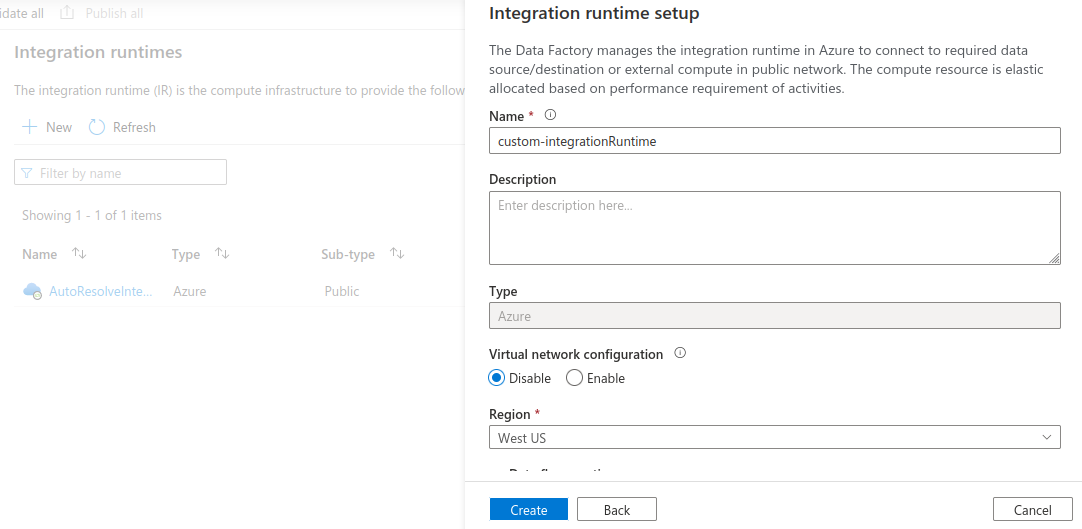
Task: Click the Create button
Action: click(x=529, y=510)
